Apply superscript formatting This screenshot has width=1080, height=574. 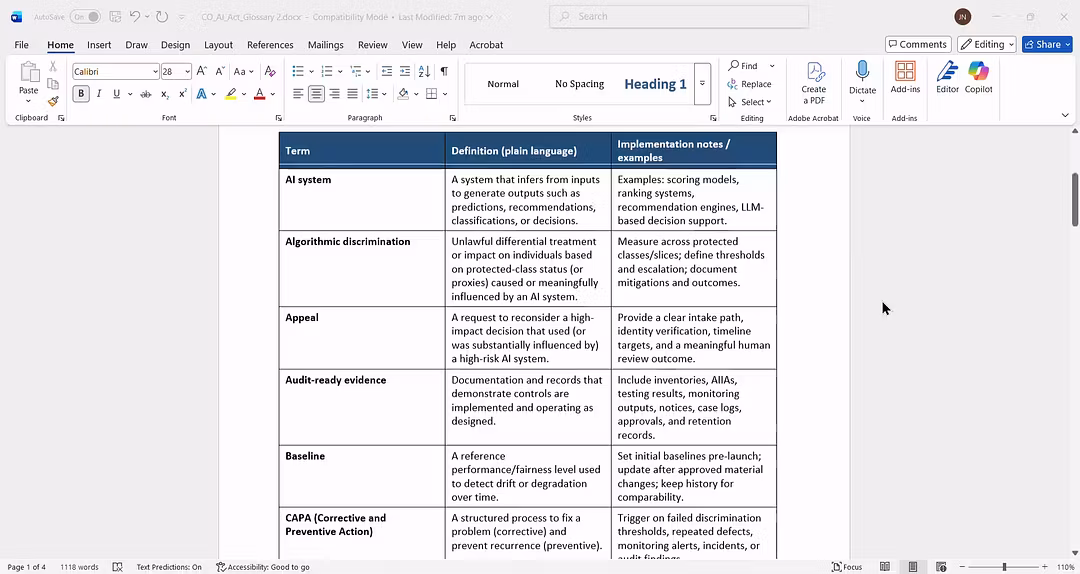point(183,94)
